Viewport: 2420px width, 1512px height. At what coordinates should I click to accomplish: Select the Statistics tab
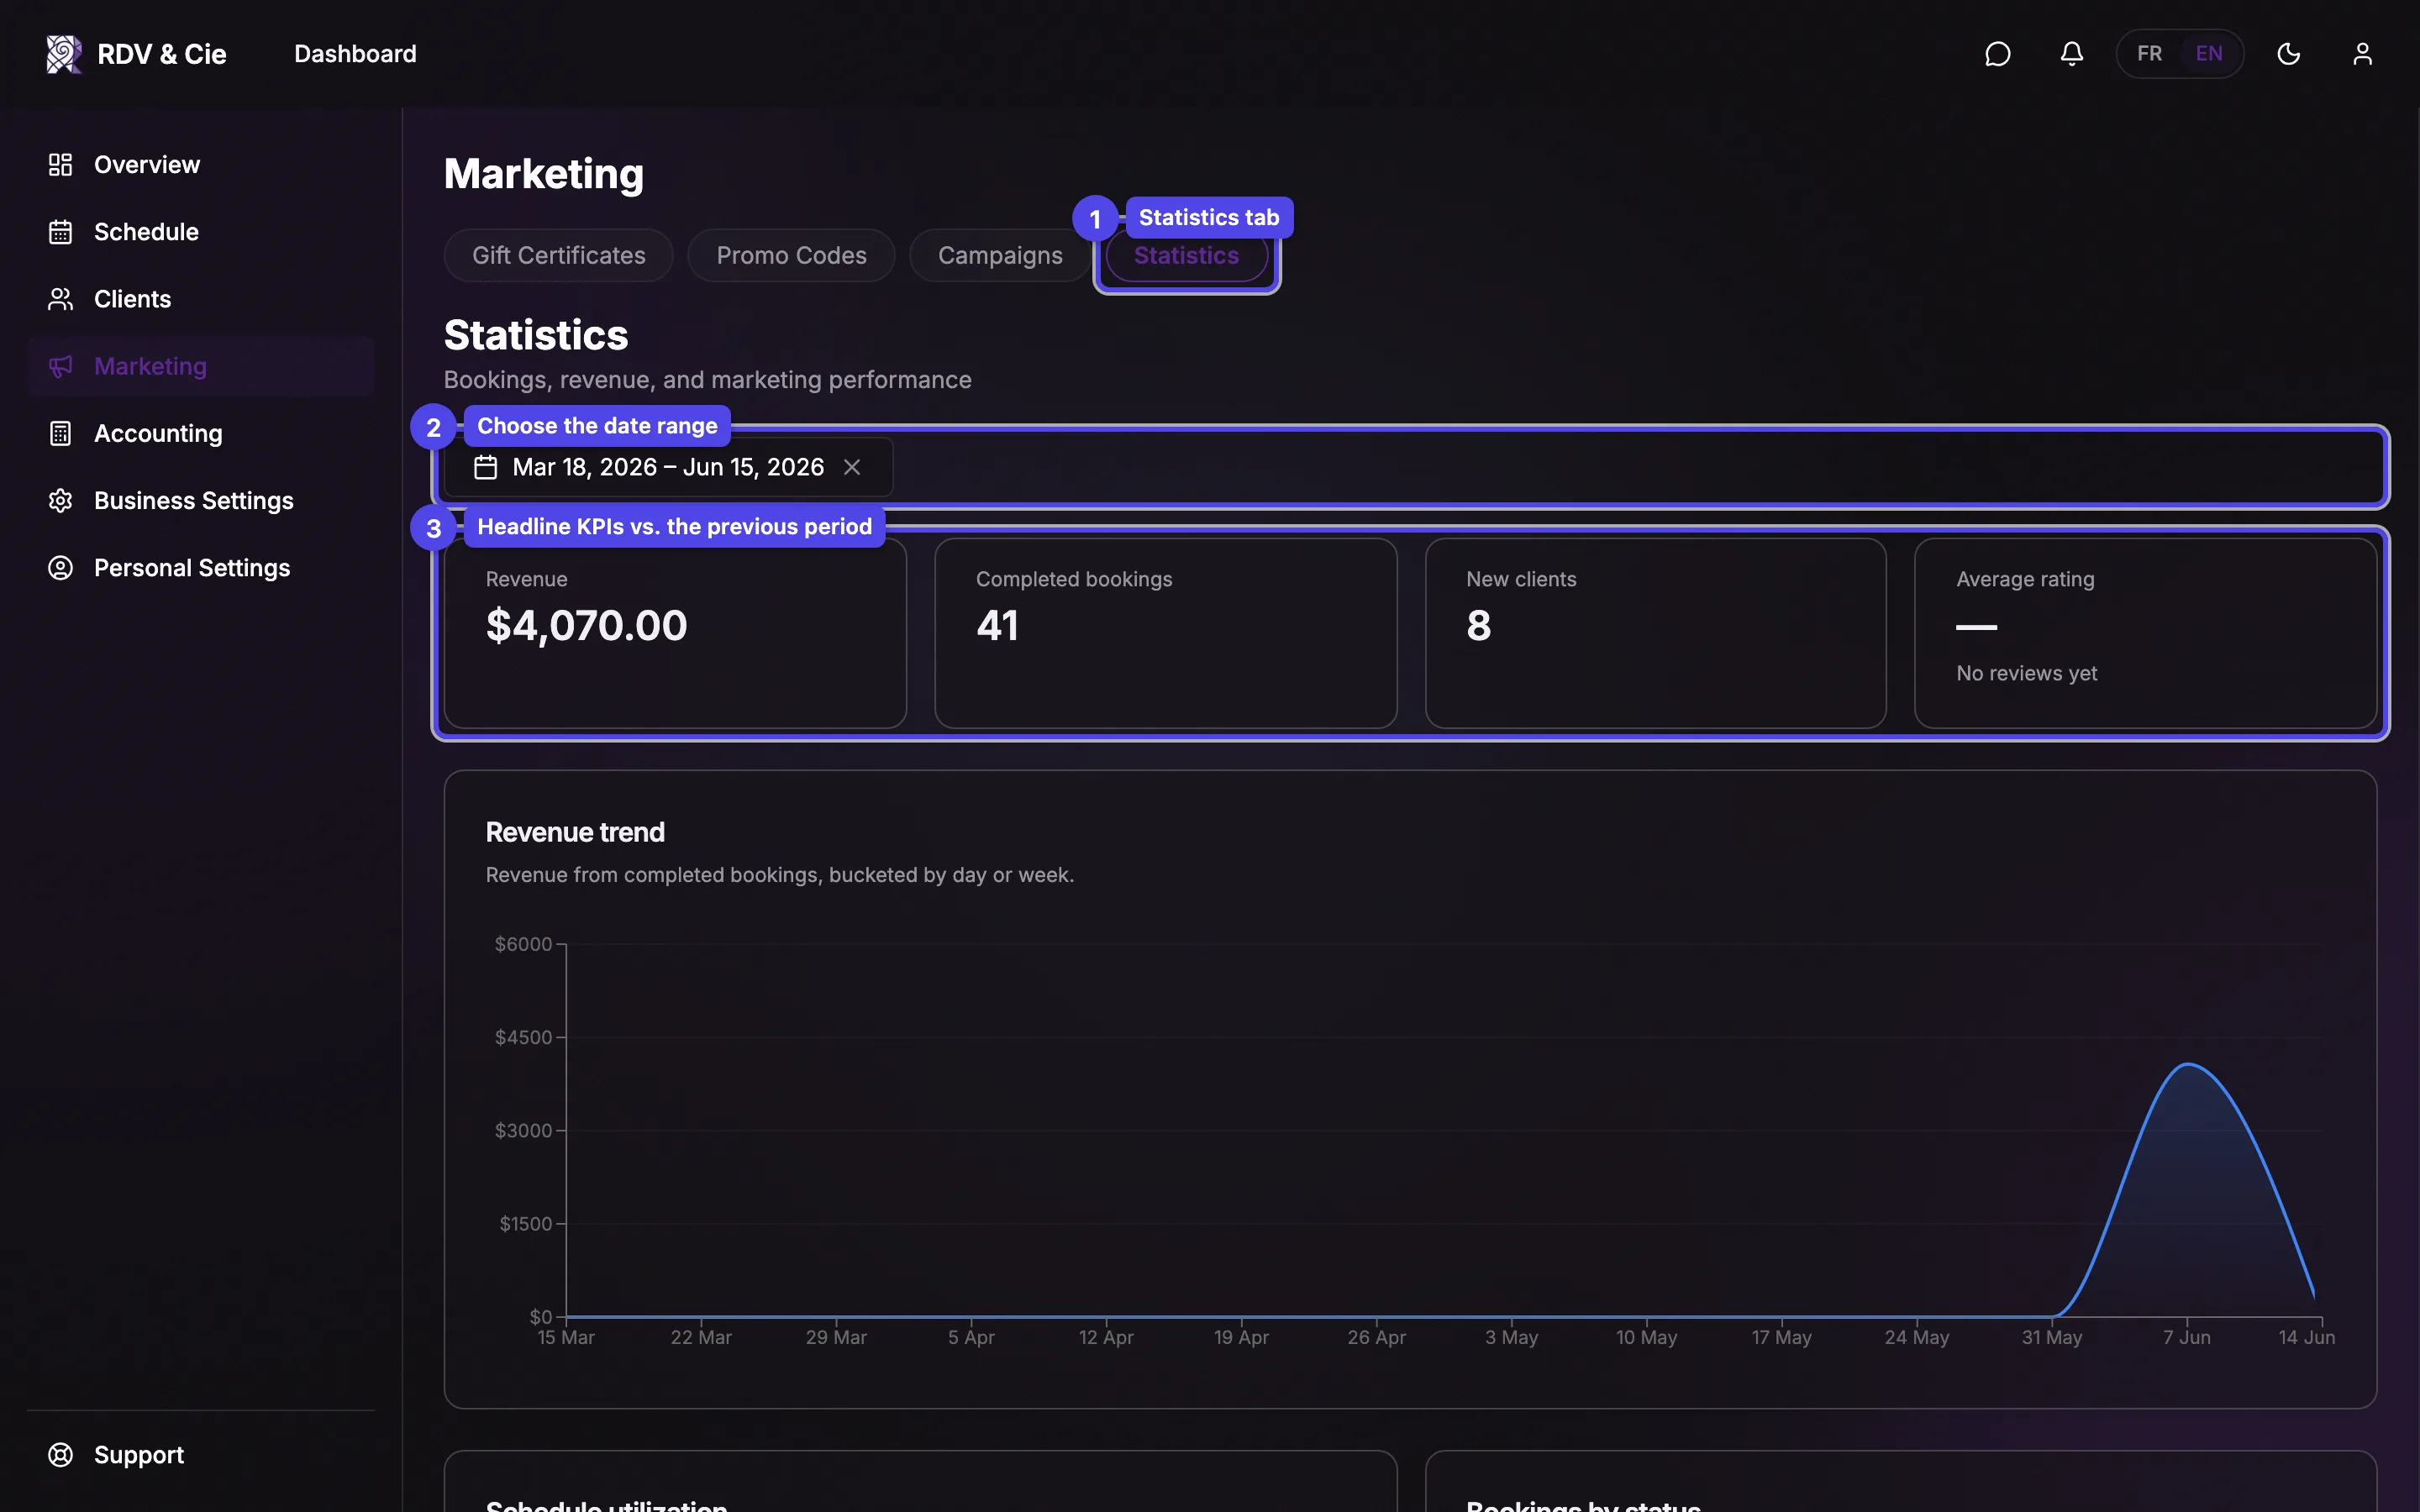coord(1186,256)
